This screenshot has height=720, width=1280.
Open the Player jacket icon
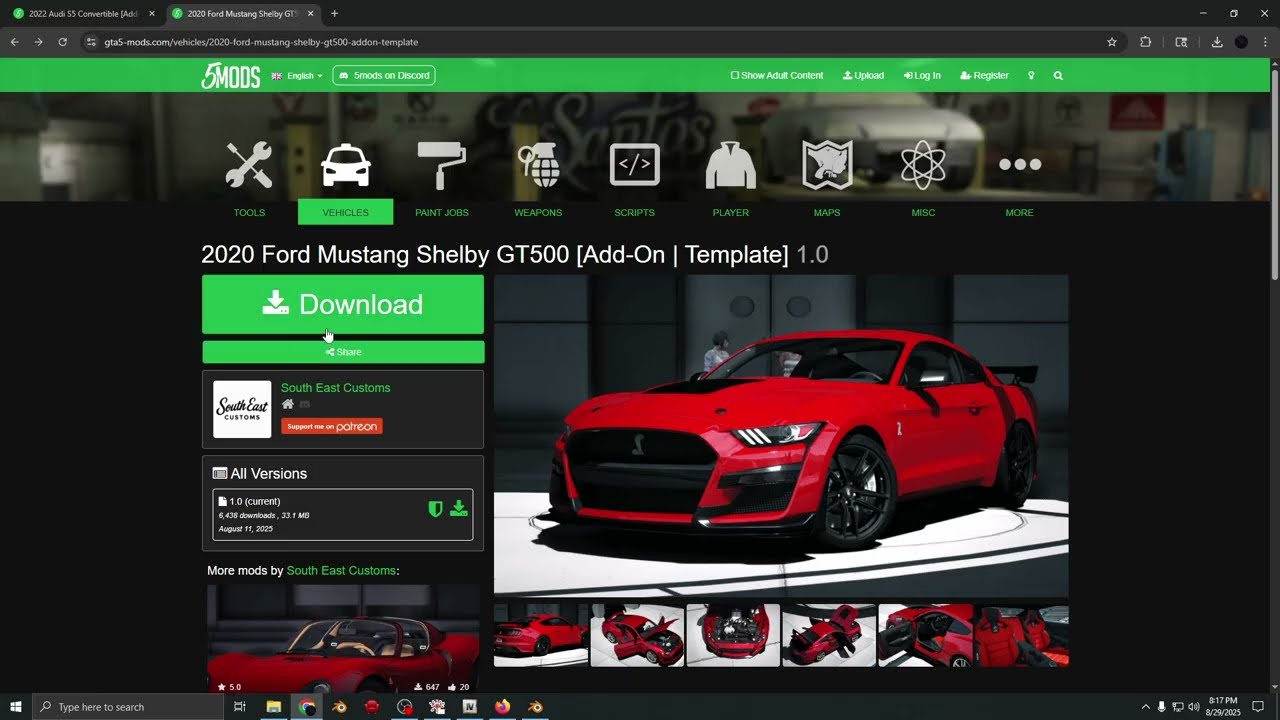[x=731, y=165]
